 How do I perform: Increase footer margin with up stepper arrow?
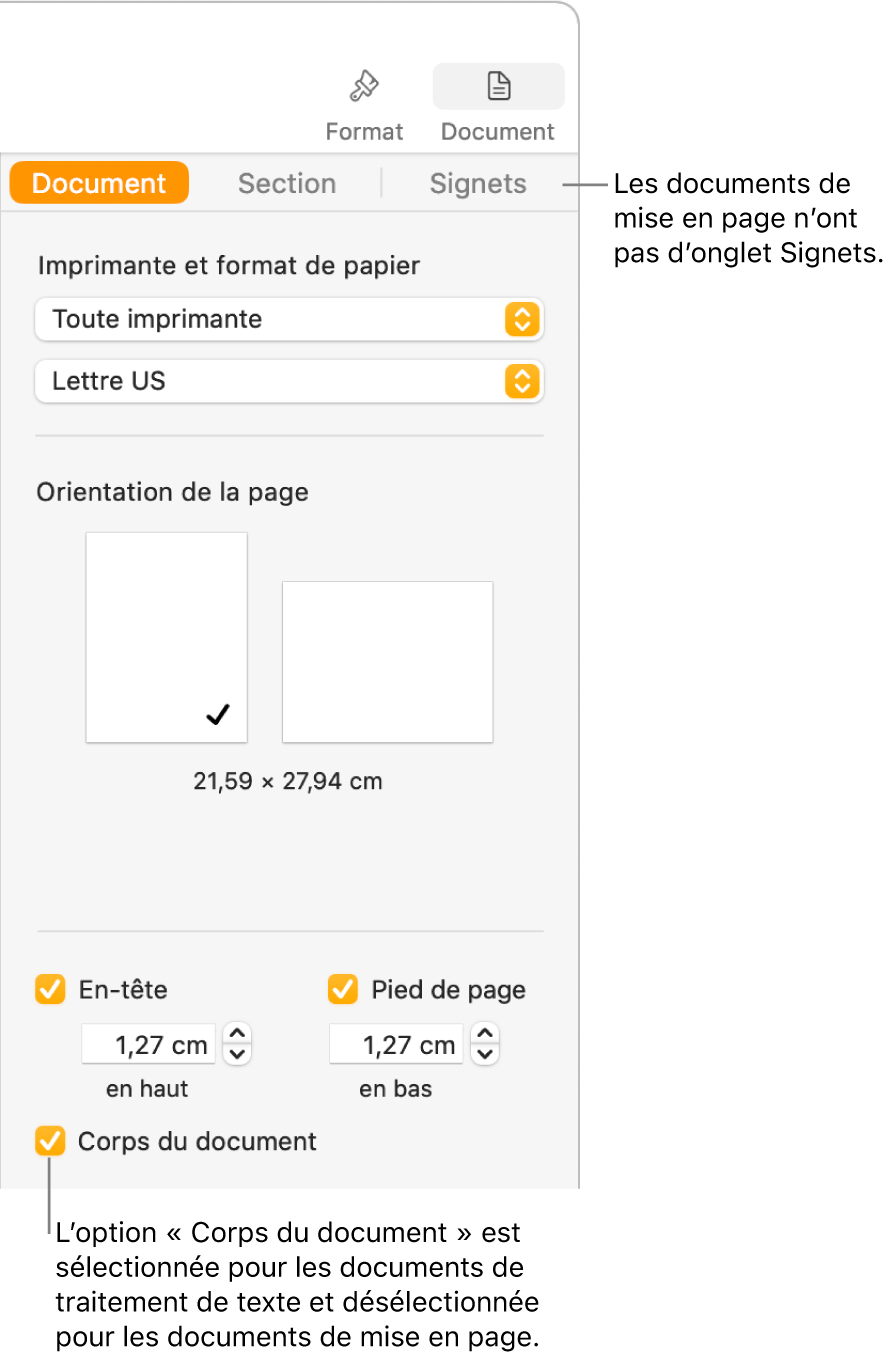click(485, 1035)
